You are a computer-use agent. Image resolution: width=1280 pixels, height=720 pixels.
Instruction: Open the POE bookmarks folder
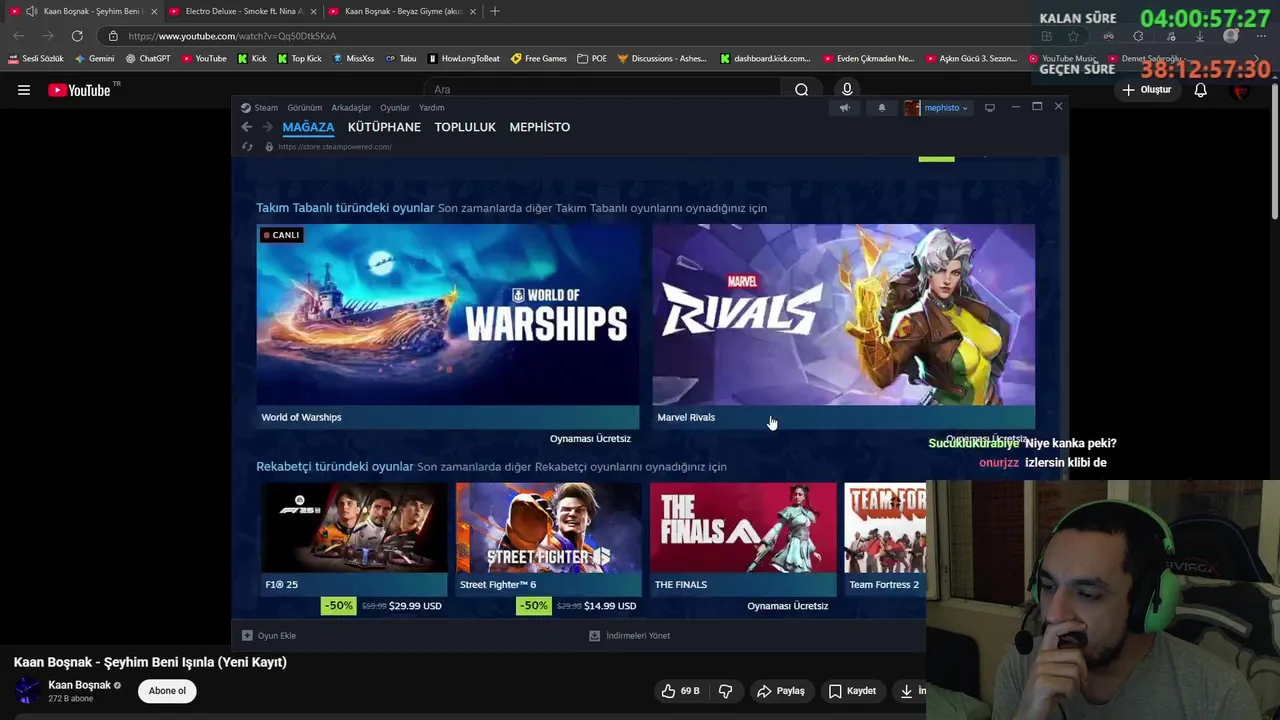tap(592, 59)
